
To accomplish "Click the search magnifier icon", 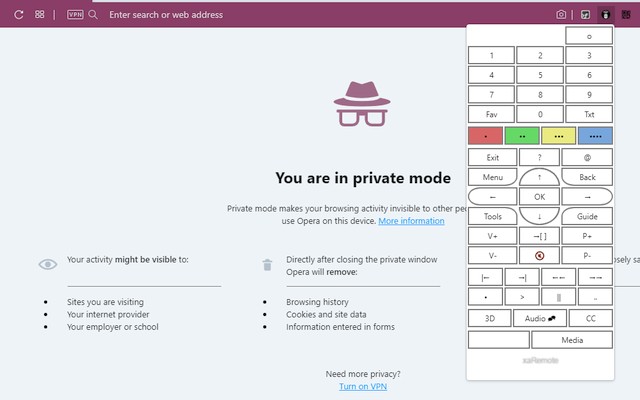I will pyautogui.click(x=93, y=15).
